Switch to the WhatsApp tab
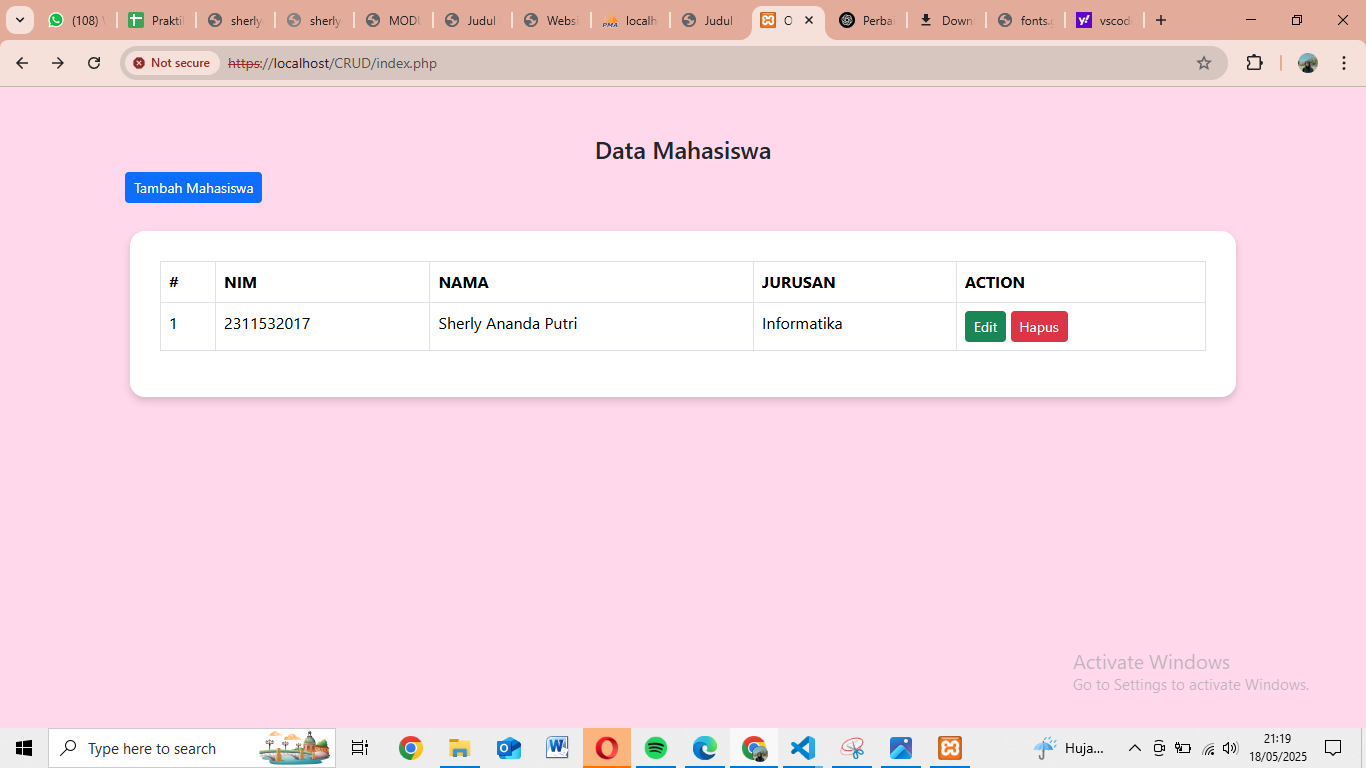Screen dimensions: 1366x768 click(76, 20)
